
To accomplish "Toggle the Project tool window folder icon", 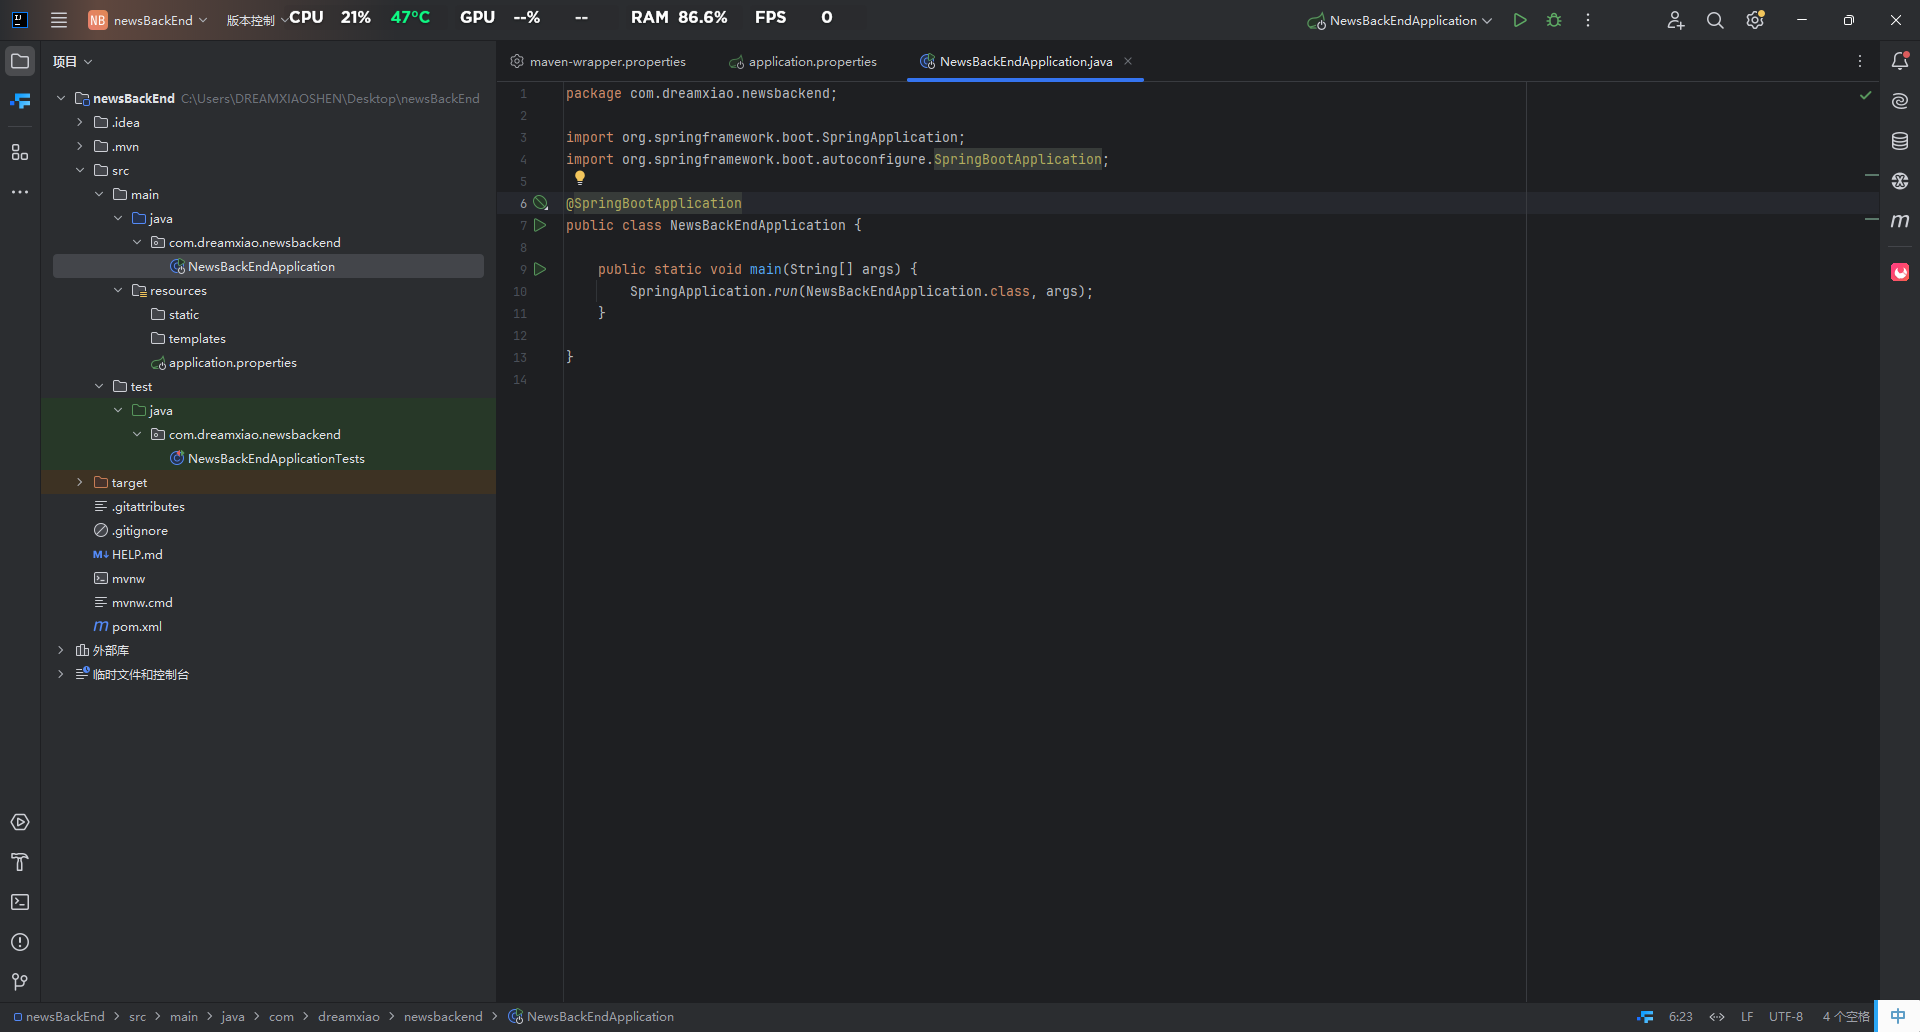I will [x=20, y=61].
